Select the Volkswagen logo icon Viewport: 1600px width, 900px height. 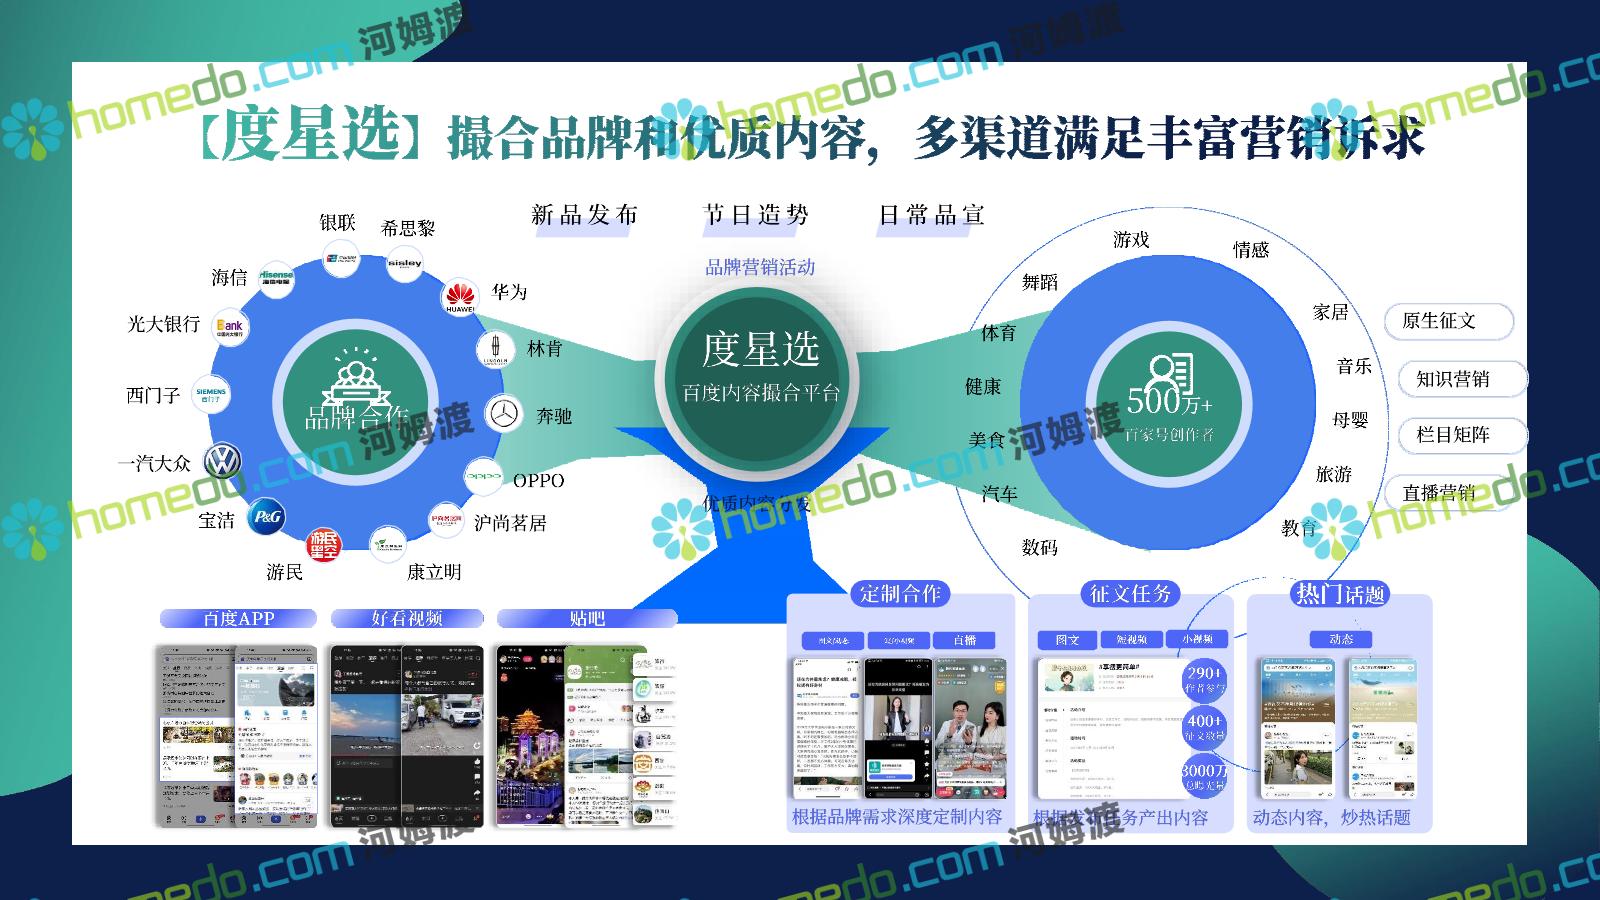point(222,461)
